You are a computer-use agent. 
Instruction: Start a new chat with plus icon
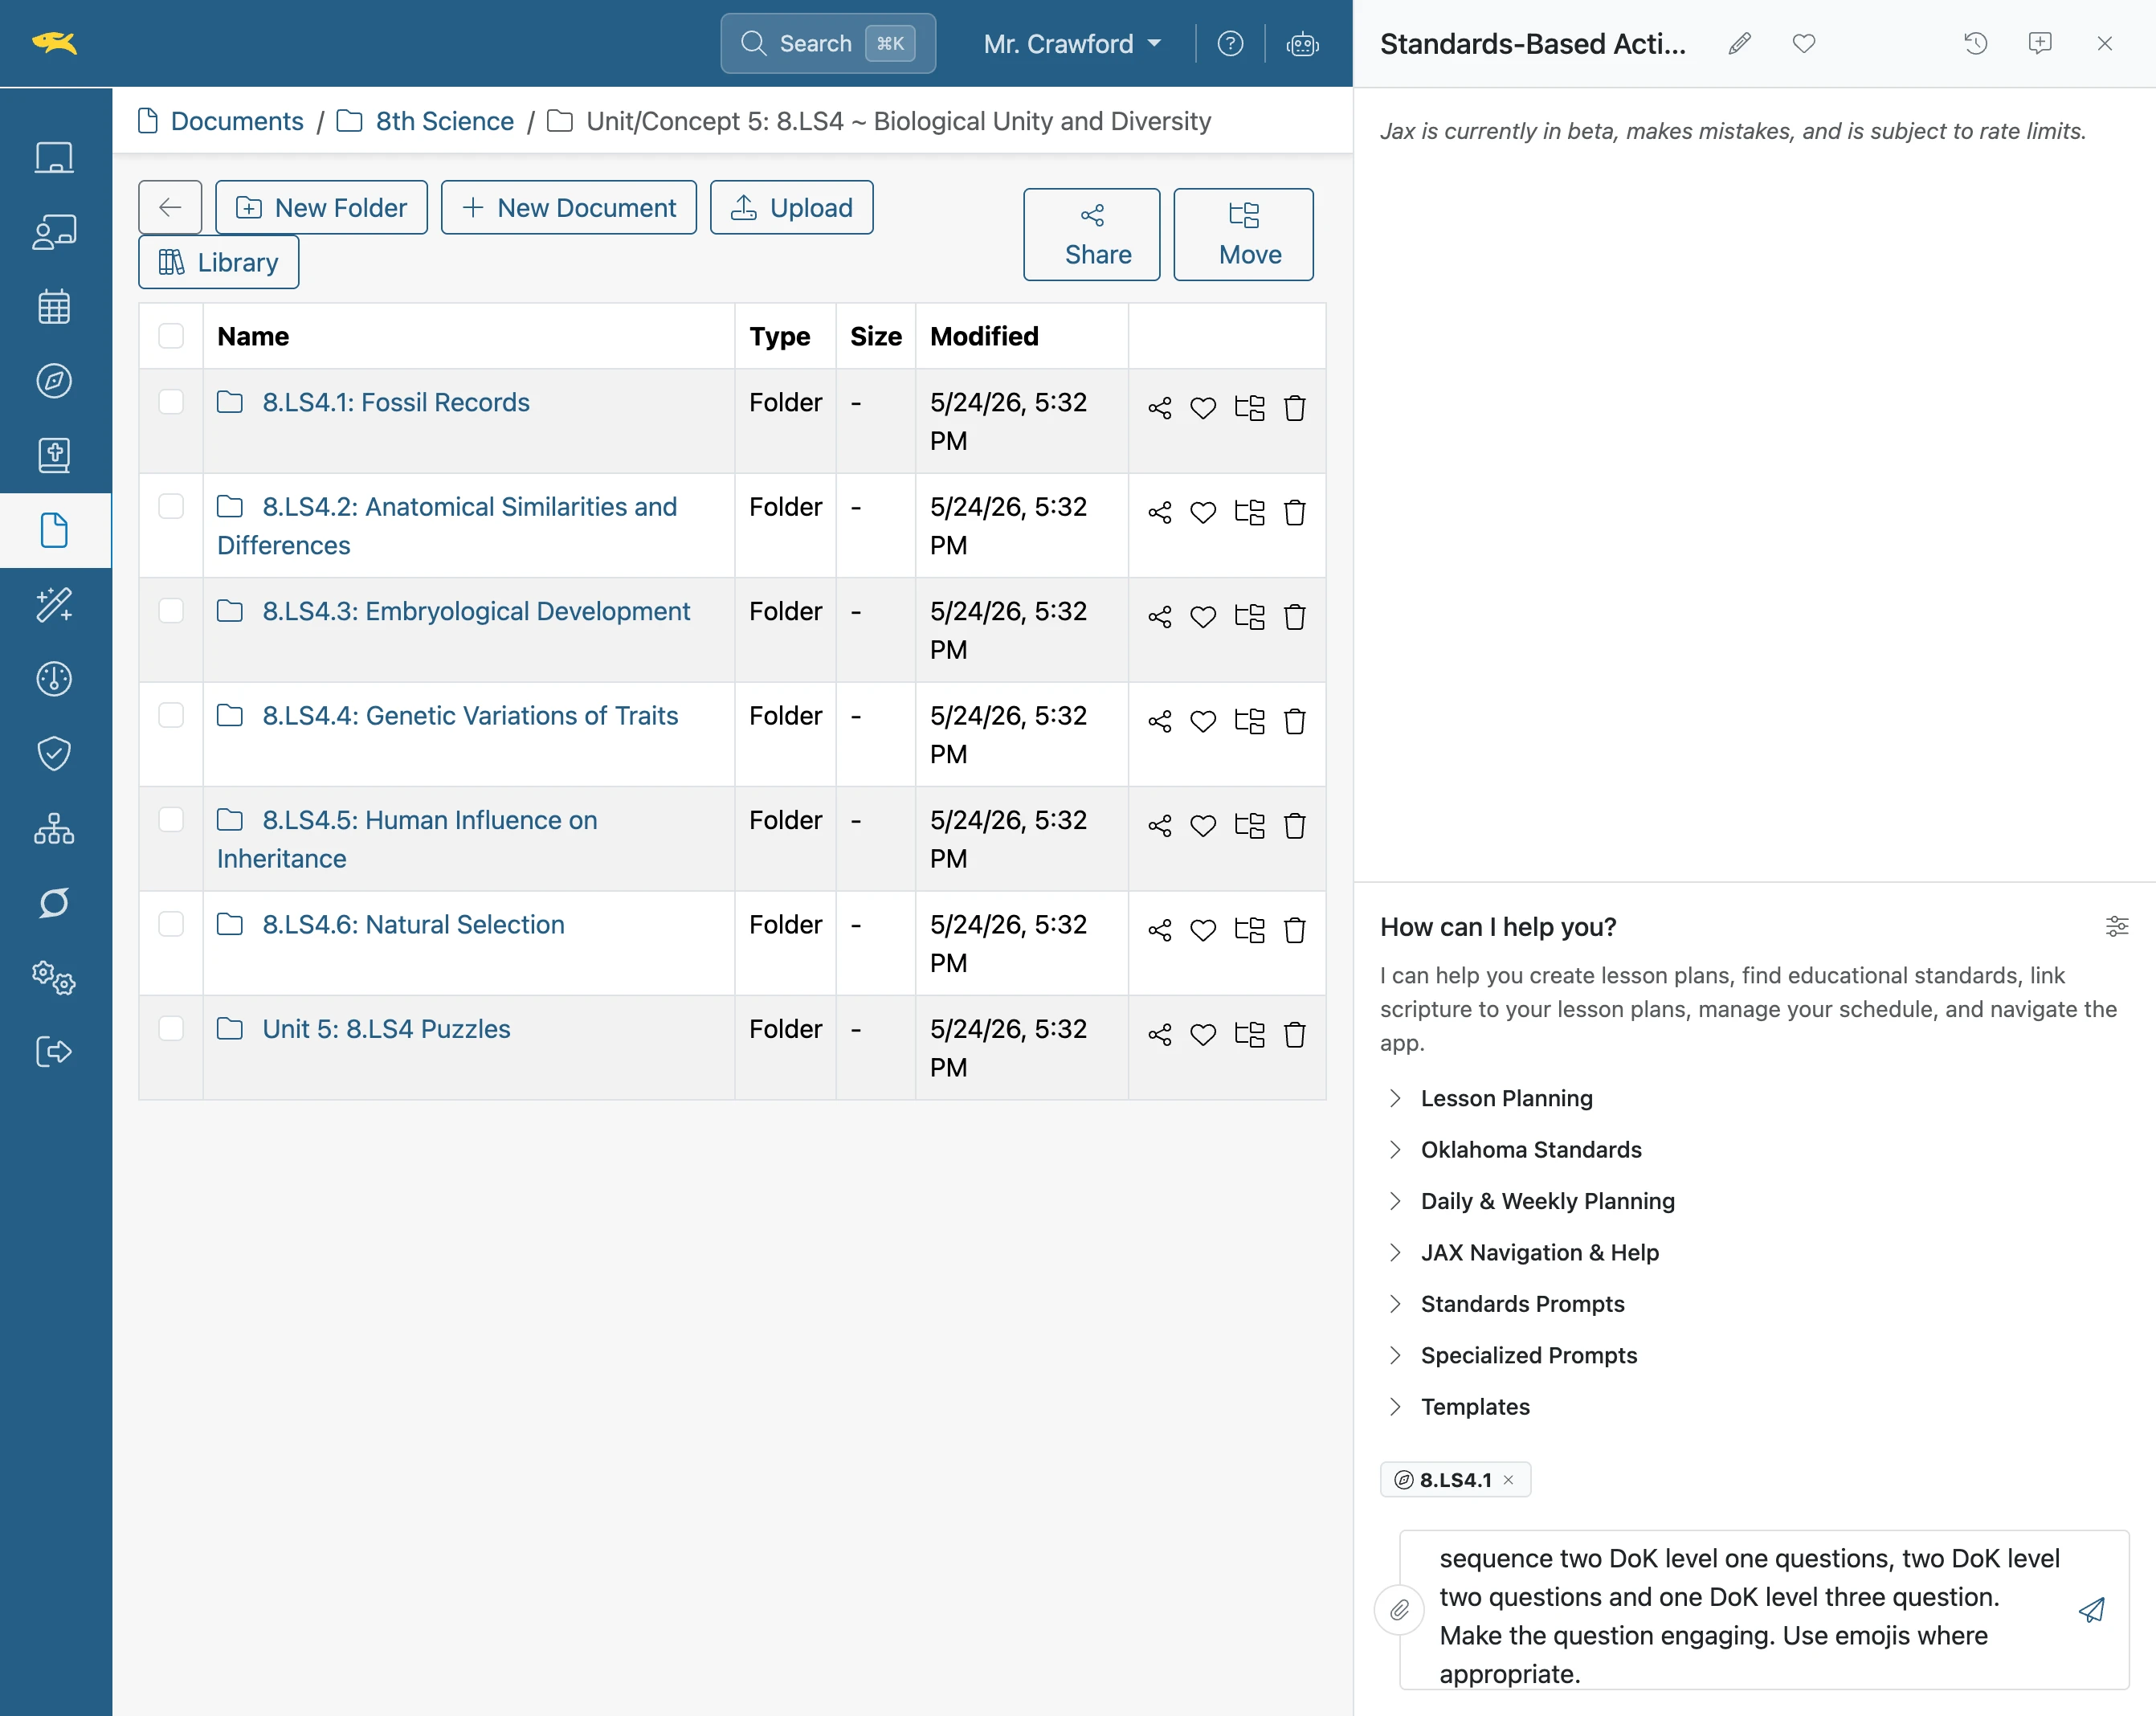(2040, 43)
